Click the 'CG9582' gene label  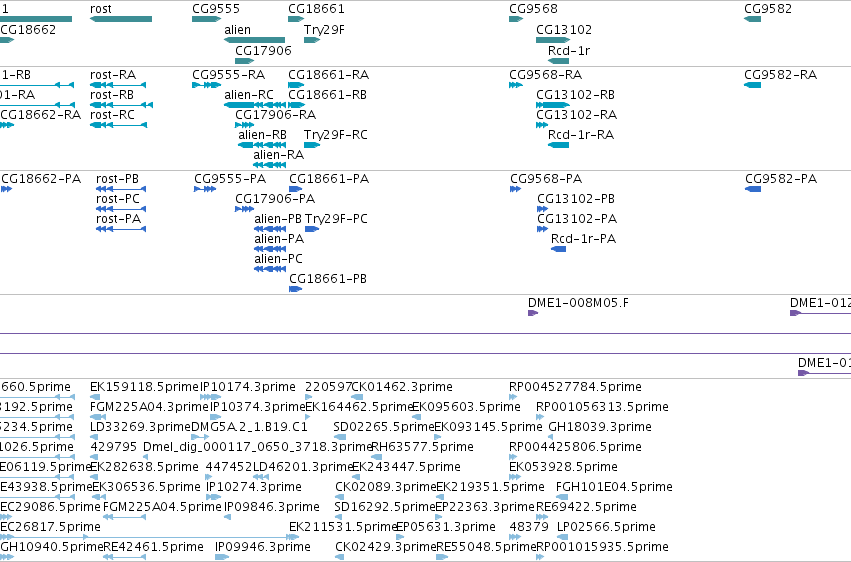click(768, 9)
